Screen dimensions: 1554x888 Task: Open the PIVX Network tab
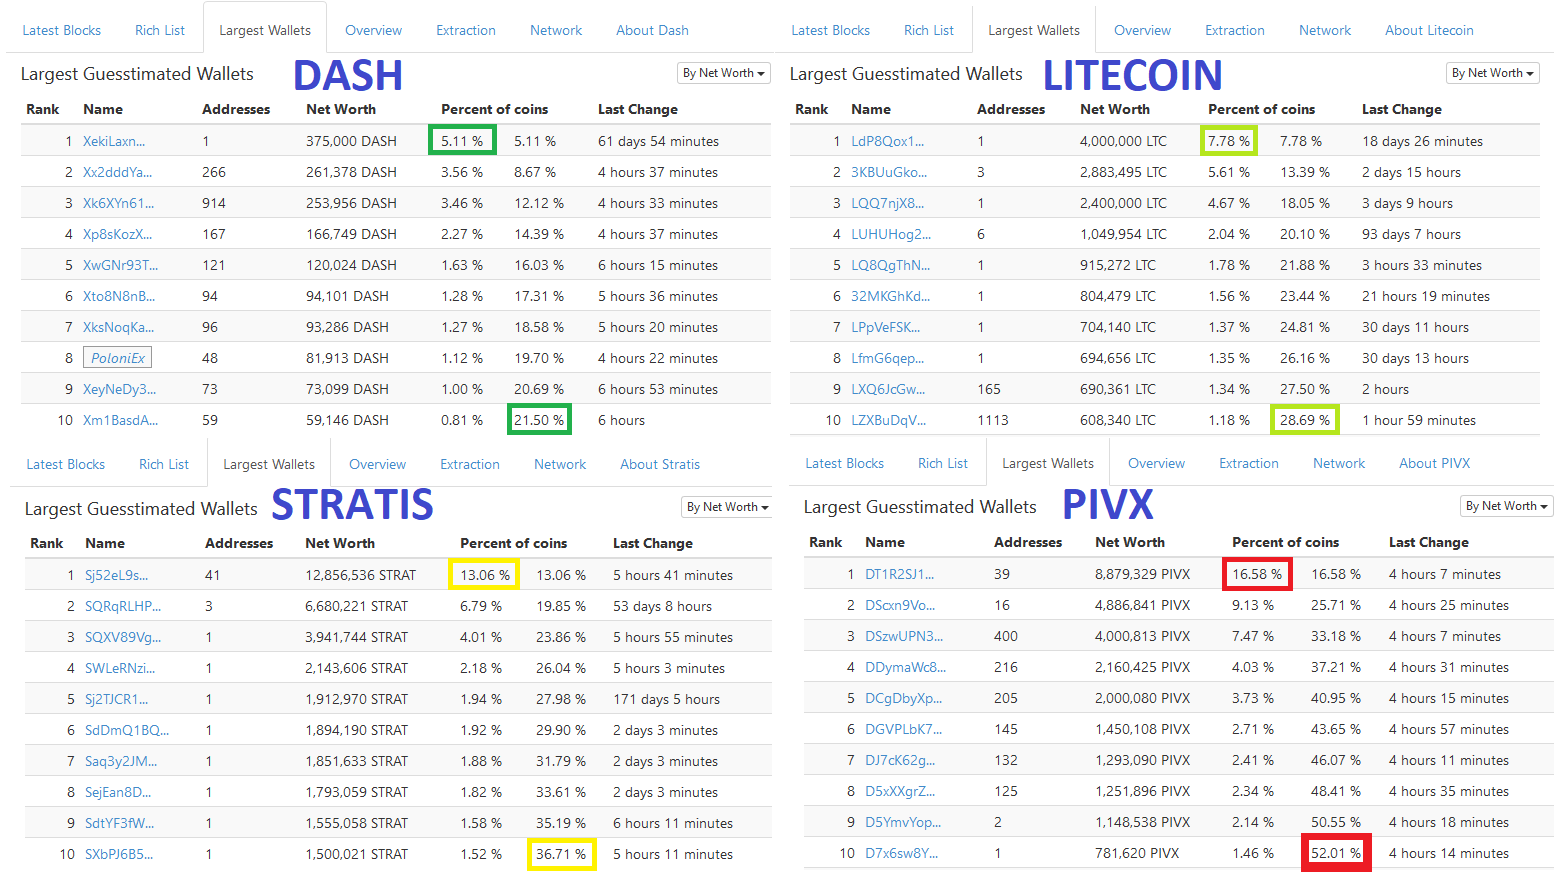point(1339,463)
